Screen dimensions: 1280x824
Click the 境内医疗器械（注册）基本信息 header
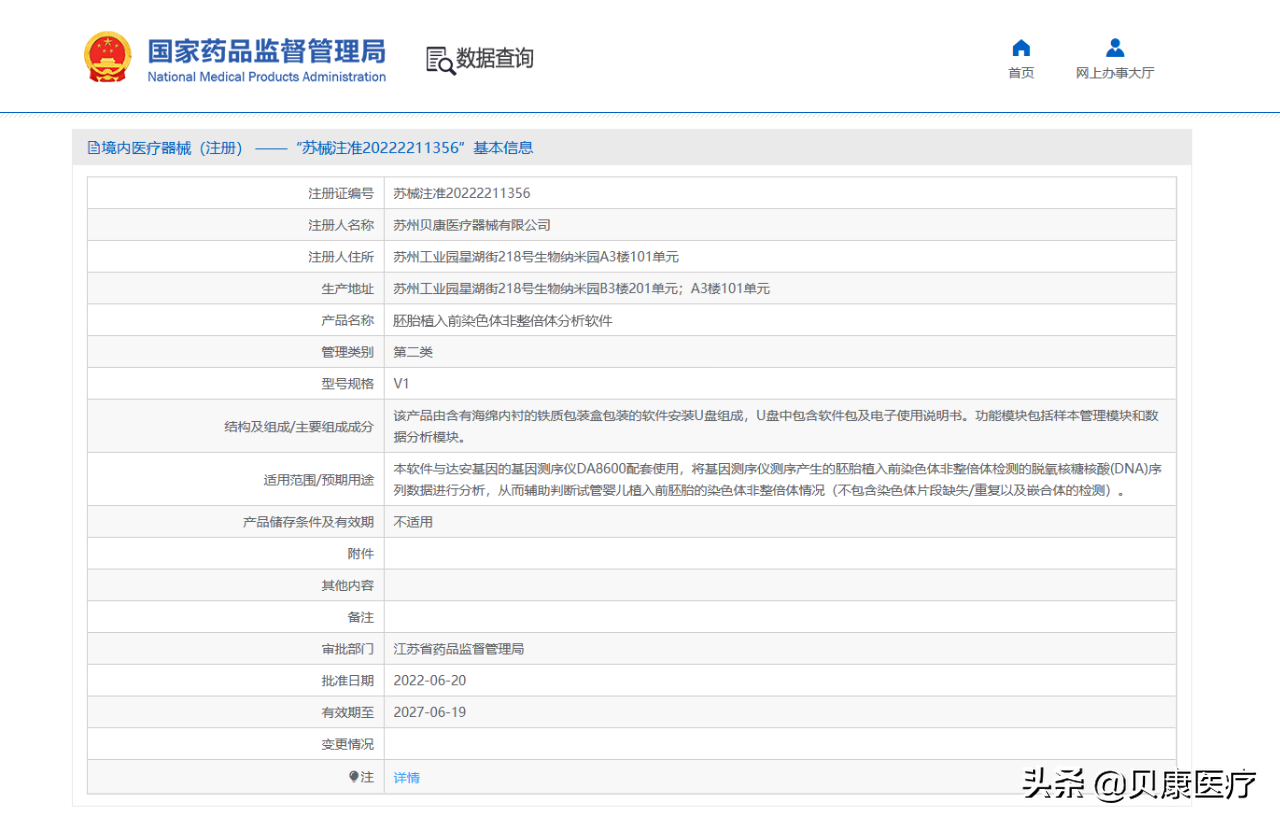click(317, 148)
